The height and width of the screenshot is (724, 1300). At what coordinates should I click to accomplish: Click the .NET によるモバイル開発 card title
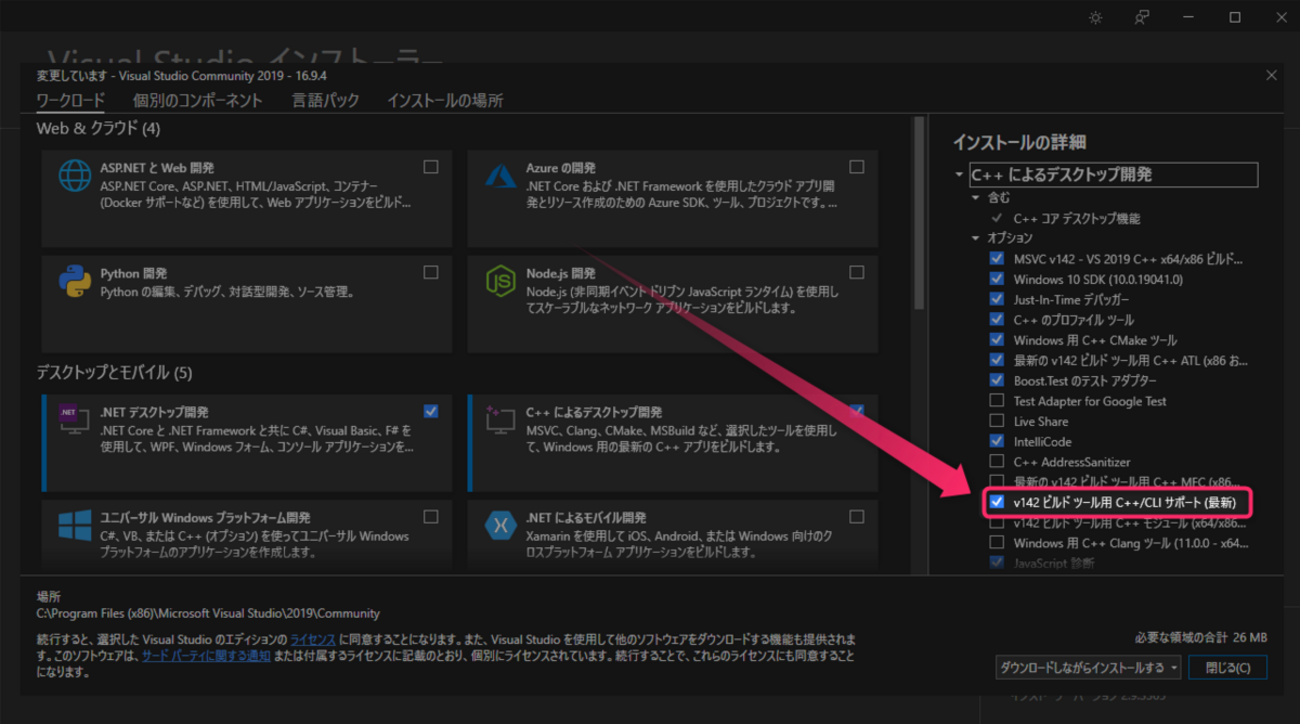click(586, 518)
